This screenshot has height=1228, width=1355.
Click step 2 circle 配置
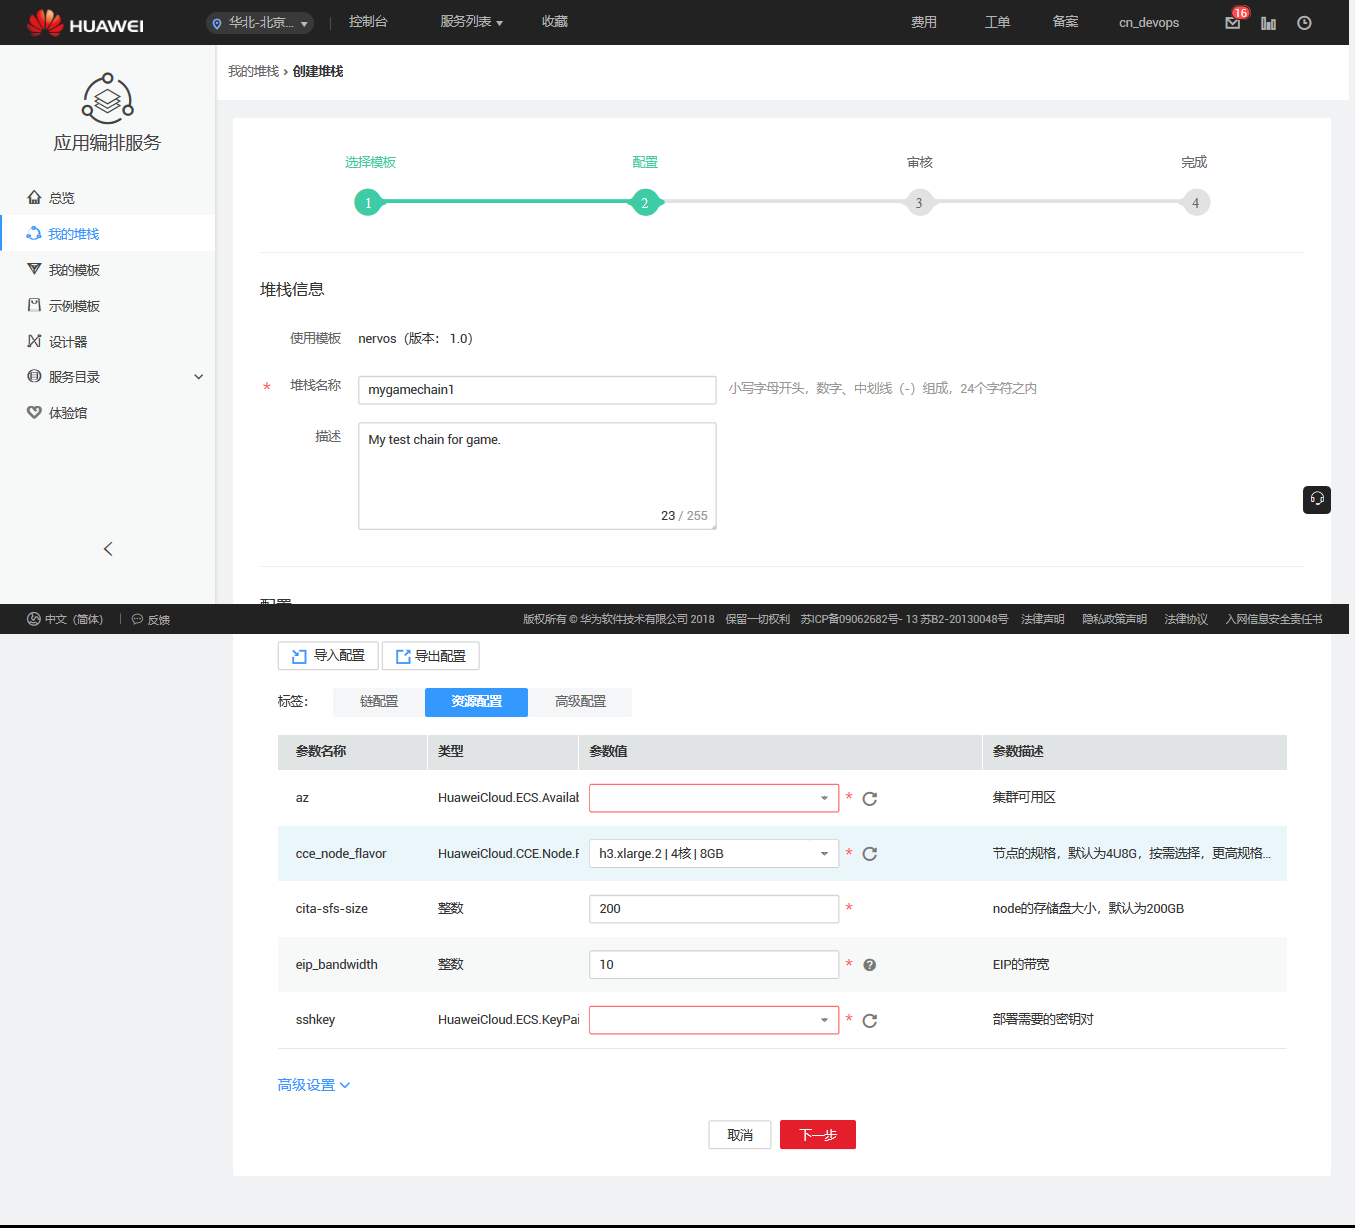tap(645, 203)
